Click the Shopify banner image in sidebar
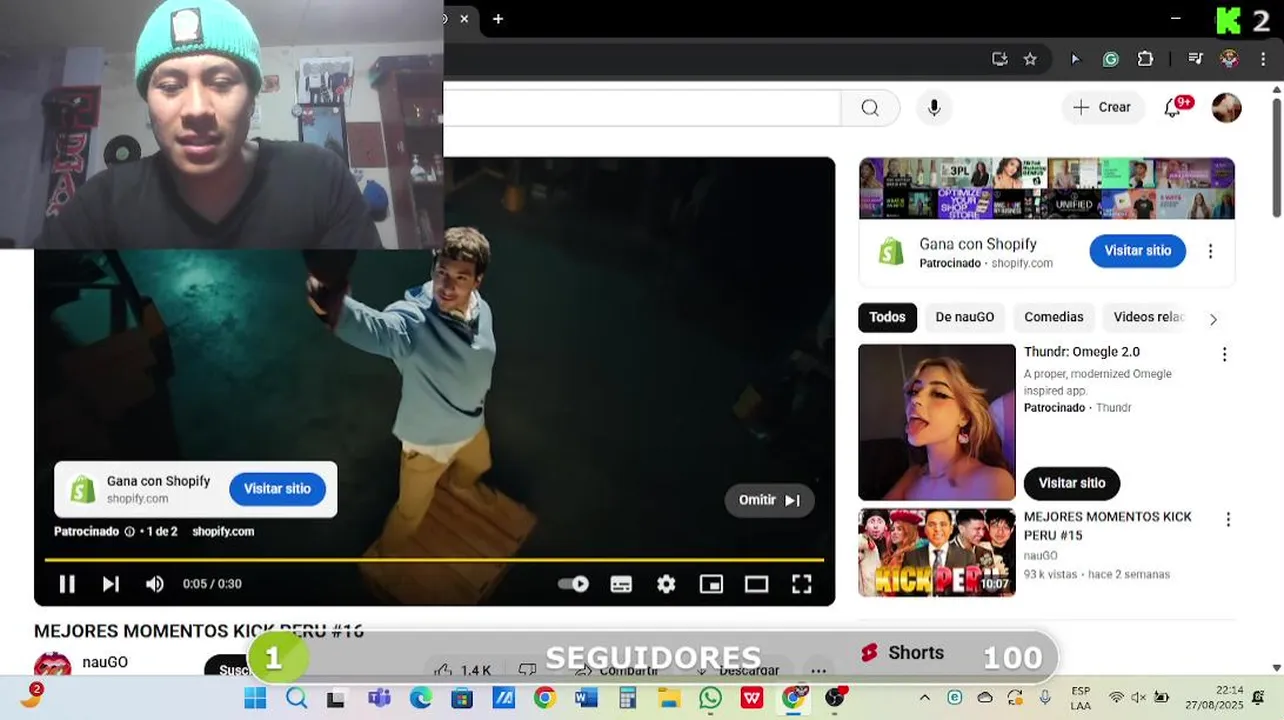 point(1047,188)
